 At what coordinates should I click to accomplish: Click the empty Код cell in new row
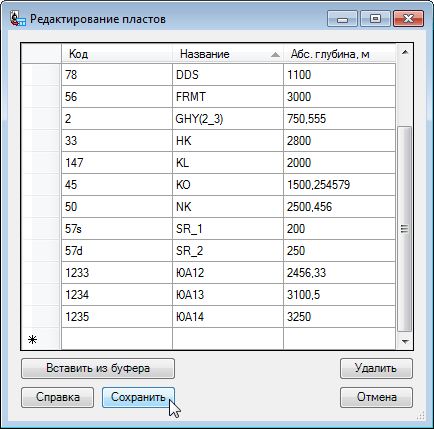pyautogui.click(x=117, y=339)
